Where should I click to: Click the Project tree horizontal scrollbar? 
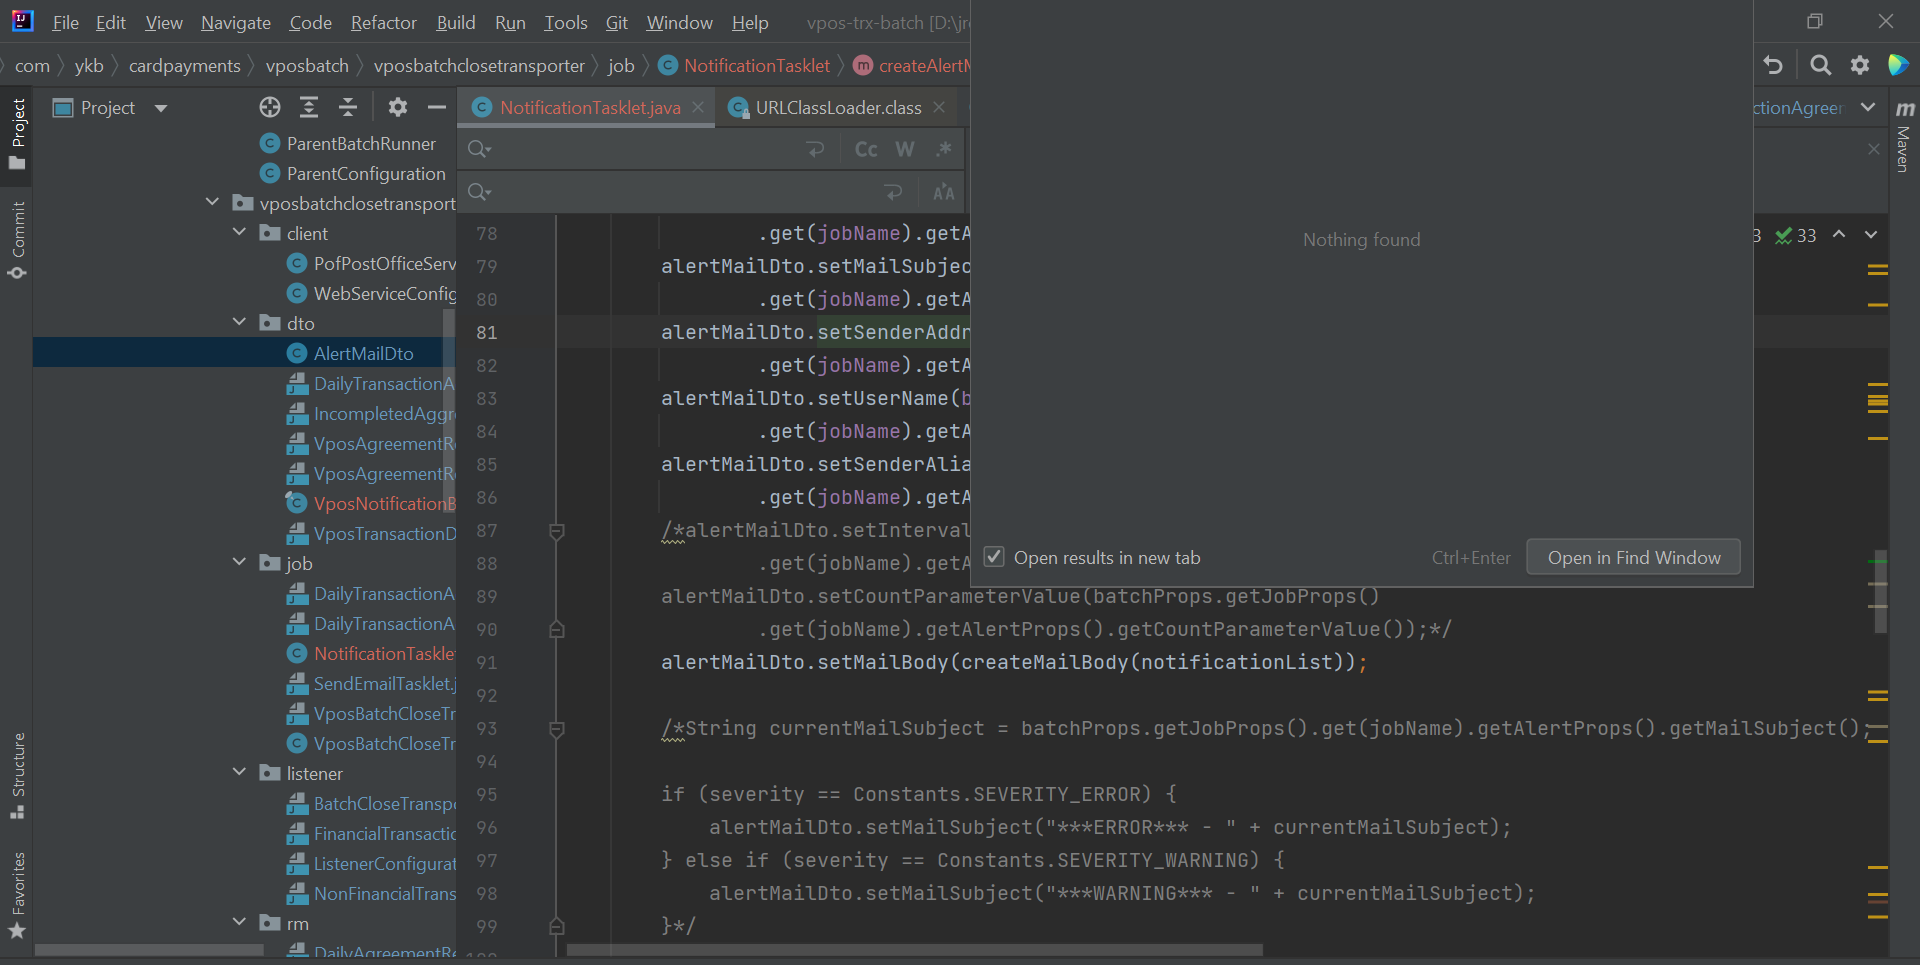pyautogui.click(x=150, y=950)
